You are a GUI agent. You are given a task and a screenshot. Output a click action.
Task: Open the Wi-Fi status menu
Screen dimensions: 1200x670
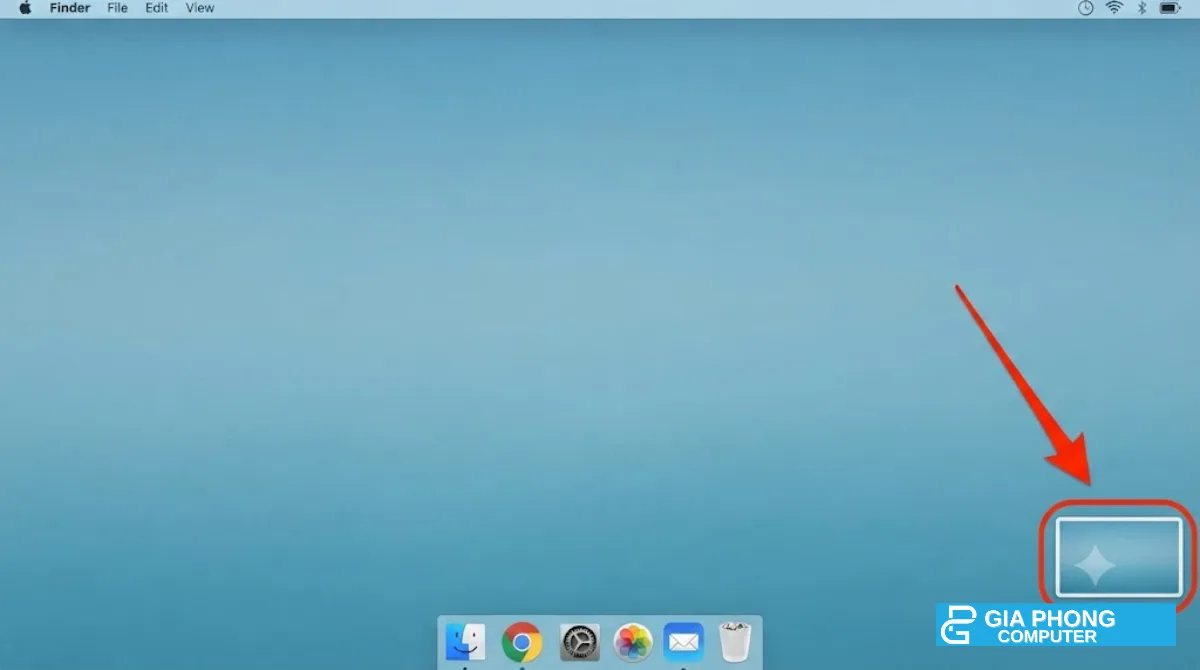(1114, 8)
